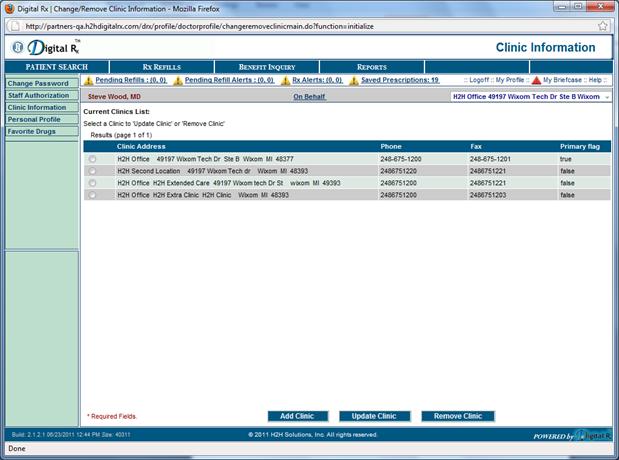Click the Saved Prescriptions warning icon
Image resolution: width=619 pixels, height=460 pixels.
[x=353, y=80]
